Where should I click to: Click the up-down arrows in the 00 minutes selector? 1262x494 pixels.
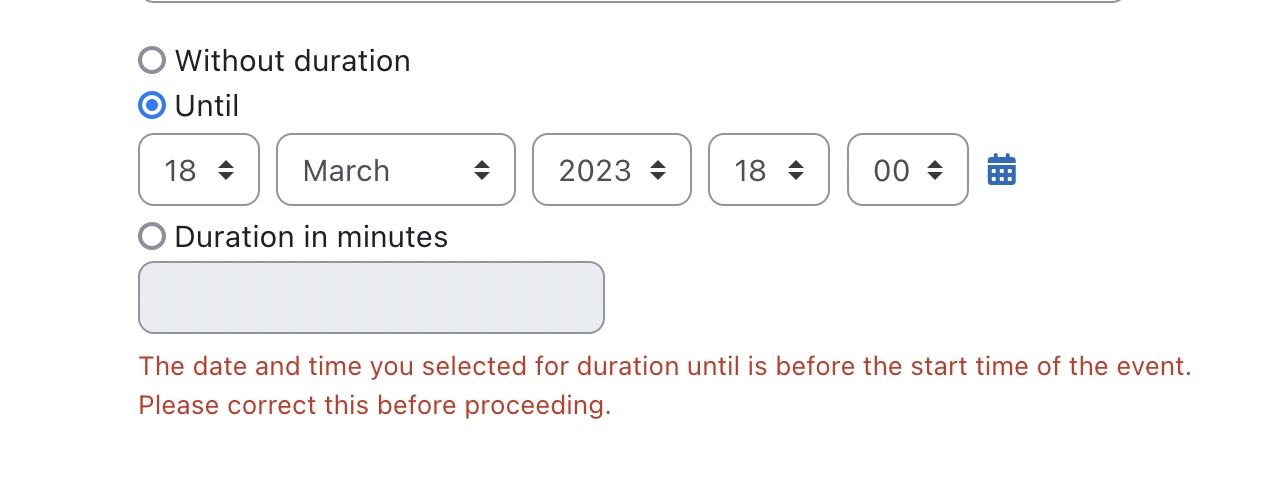pyautogui.click(x=935, y=170)
